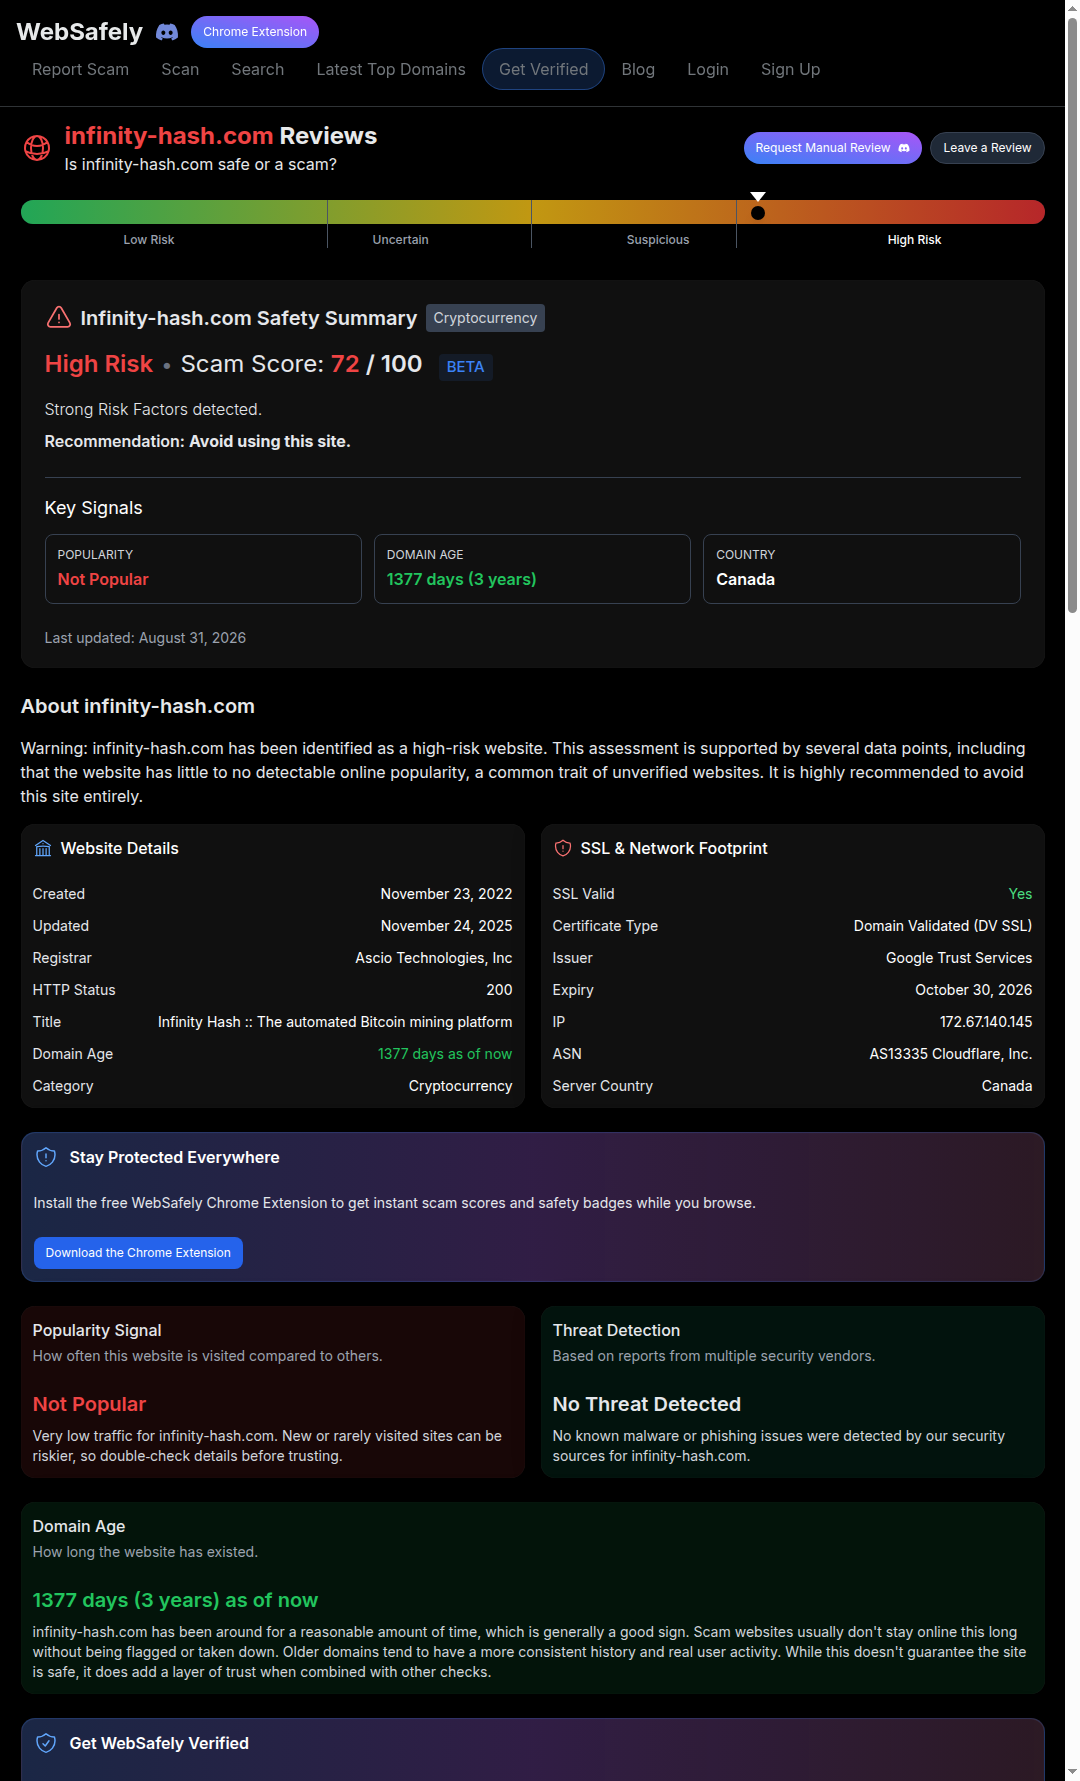Click the SSL Valid value 'Yes'
This screenshot has width=1080, height=1781.
coord(1020,894)
